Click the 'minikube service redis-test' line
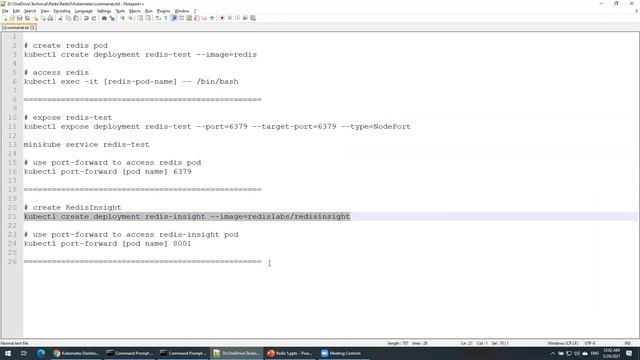Screen dimensions: 640x360 click(x=87, y=144)
